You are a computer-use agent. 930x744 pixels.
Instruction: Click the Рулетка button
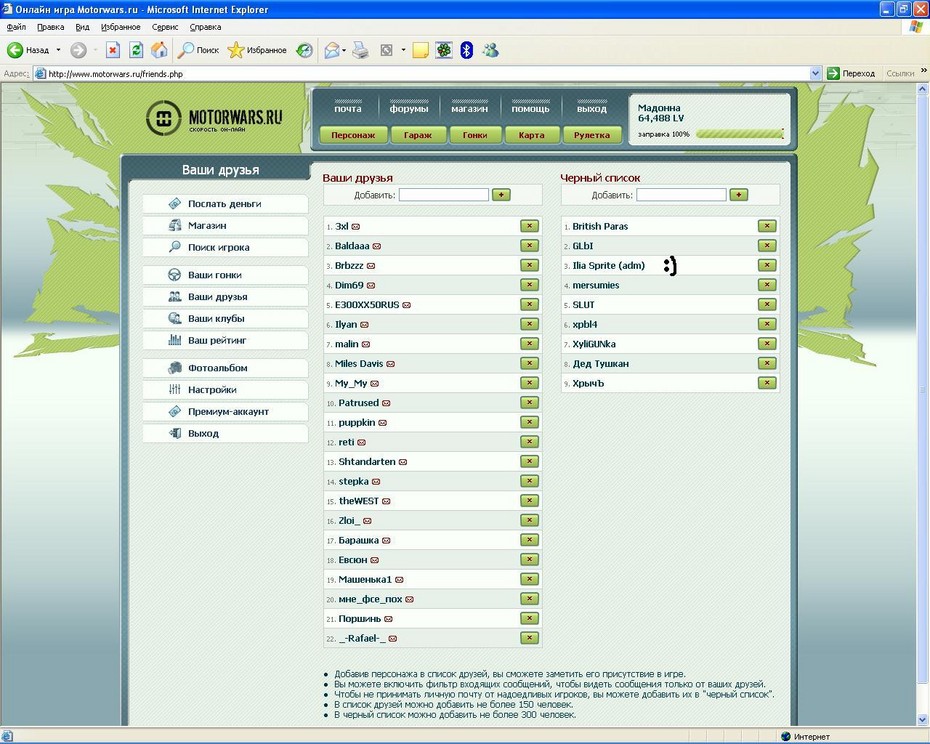592,135
